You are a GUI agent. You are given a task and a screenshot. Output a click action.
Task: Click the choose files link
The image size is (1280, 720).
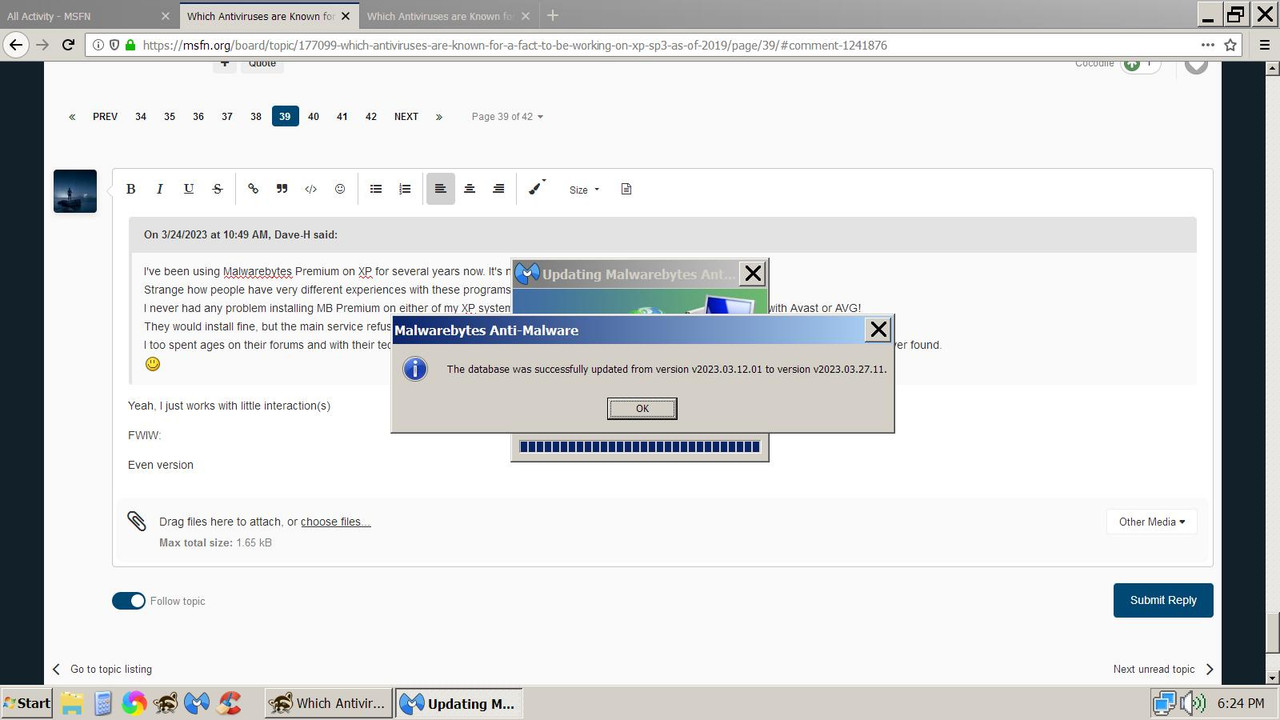tap(336, 522)
